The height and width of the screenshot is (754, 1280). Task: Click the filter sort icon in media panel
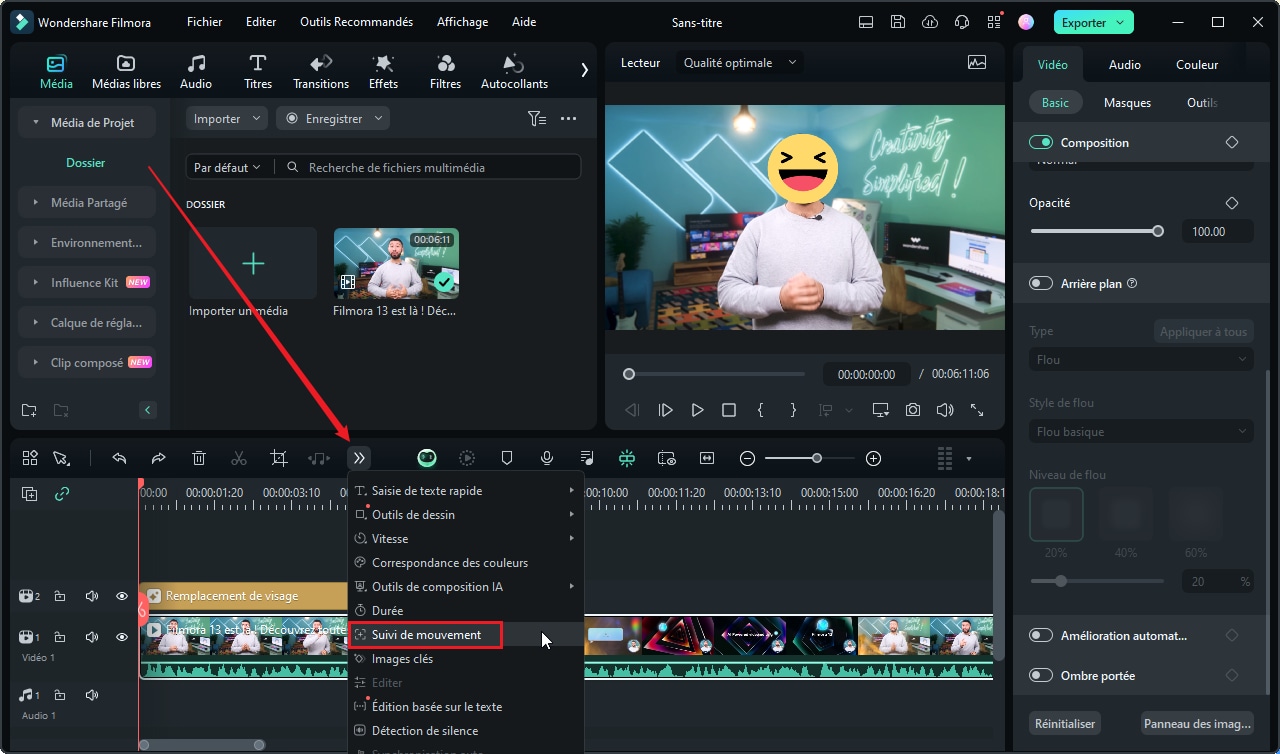537,118
